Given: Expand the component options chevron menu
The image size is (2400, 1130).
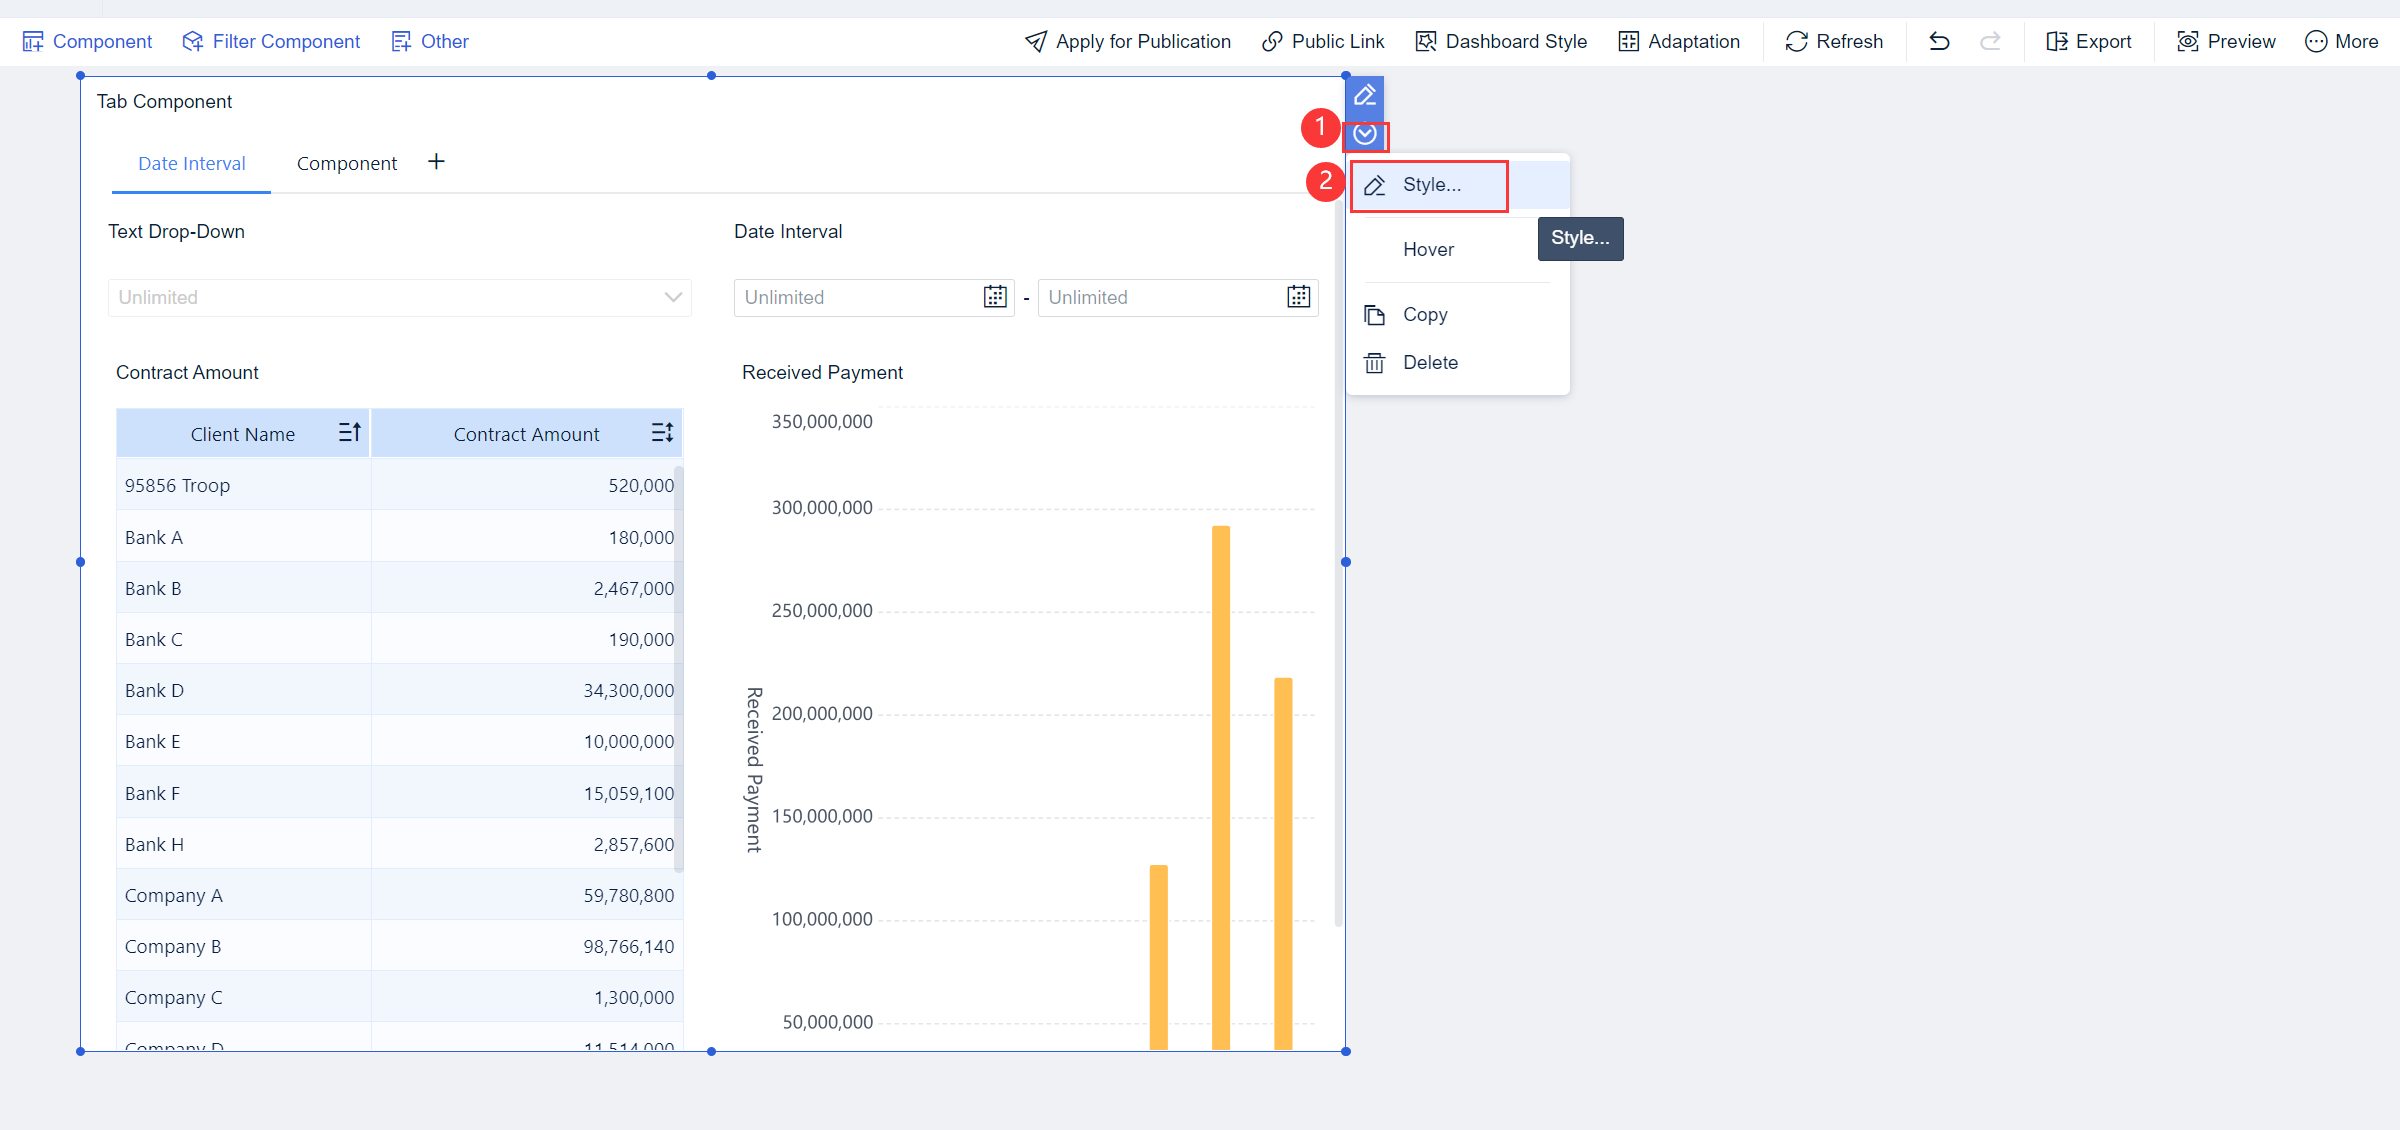Looking at the screenshot, I should point(1365,137).
